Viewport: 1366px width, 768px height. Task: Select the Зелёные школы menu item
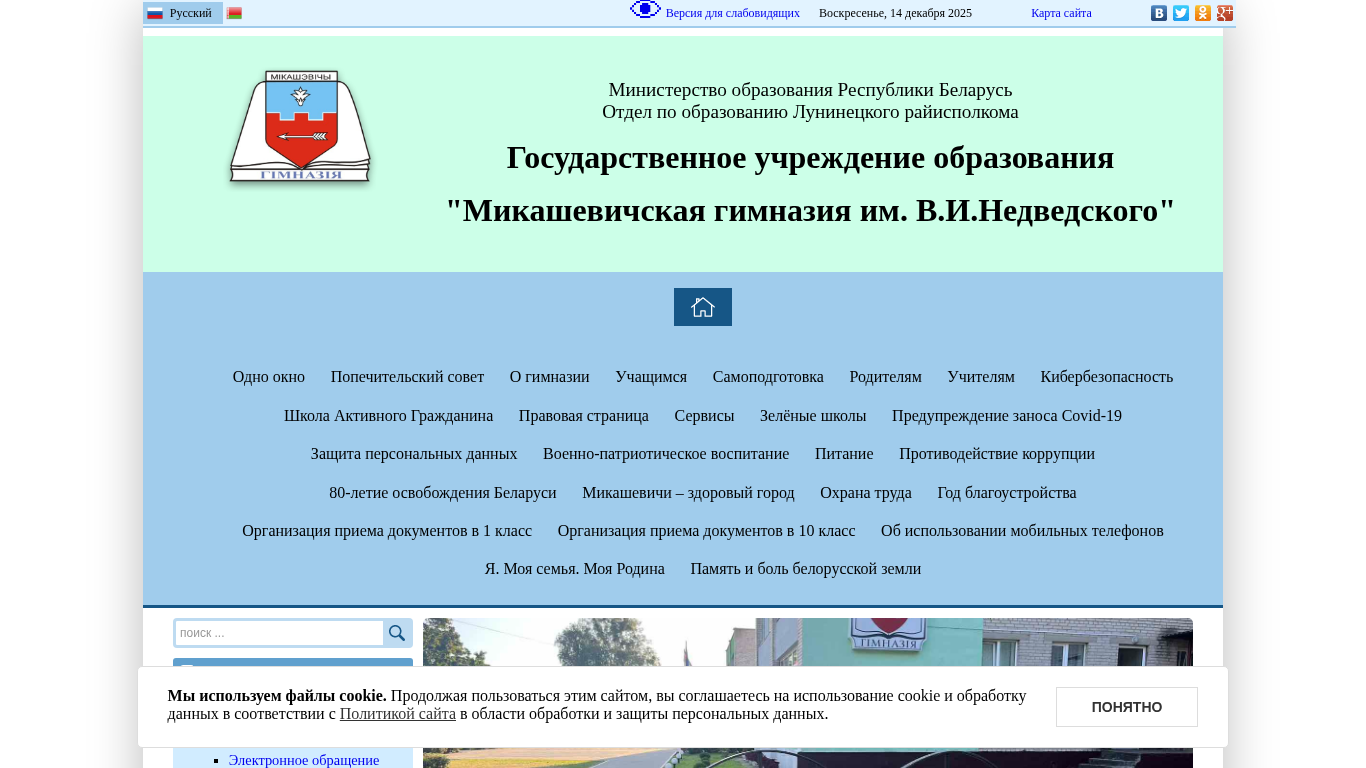click(813, 416)
